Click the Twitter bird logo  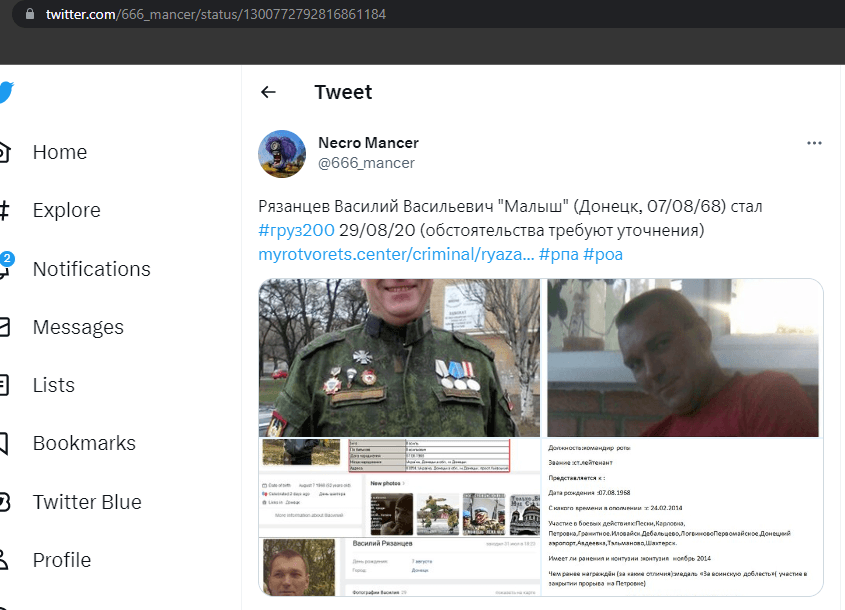(x=6, y=92)
